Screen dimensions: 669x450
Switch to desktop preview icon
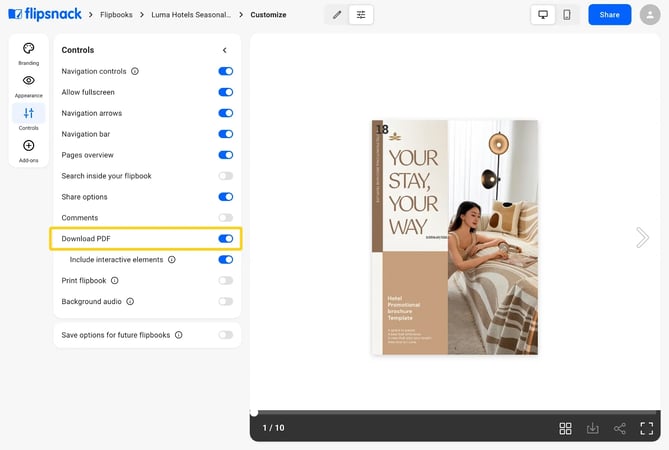543,15
